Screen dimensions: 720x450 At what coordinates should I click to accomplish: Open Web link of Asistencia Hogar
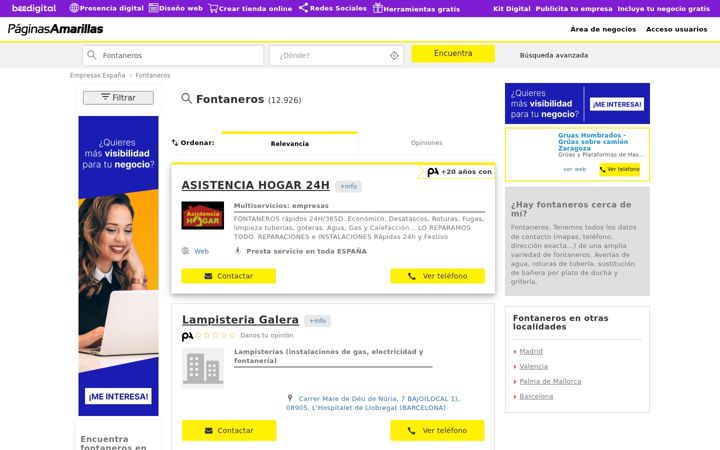click(201, 251)
